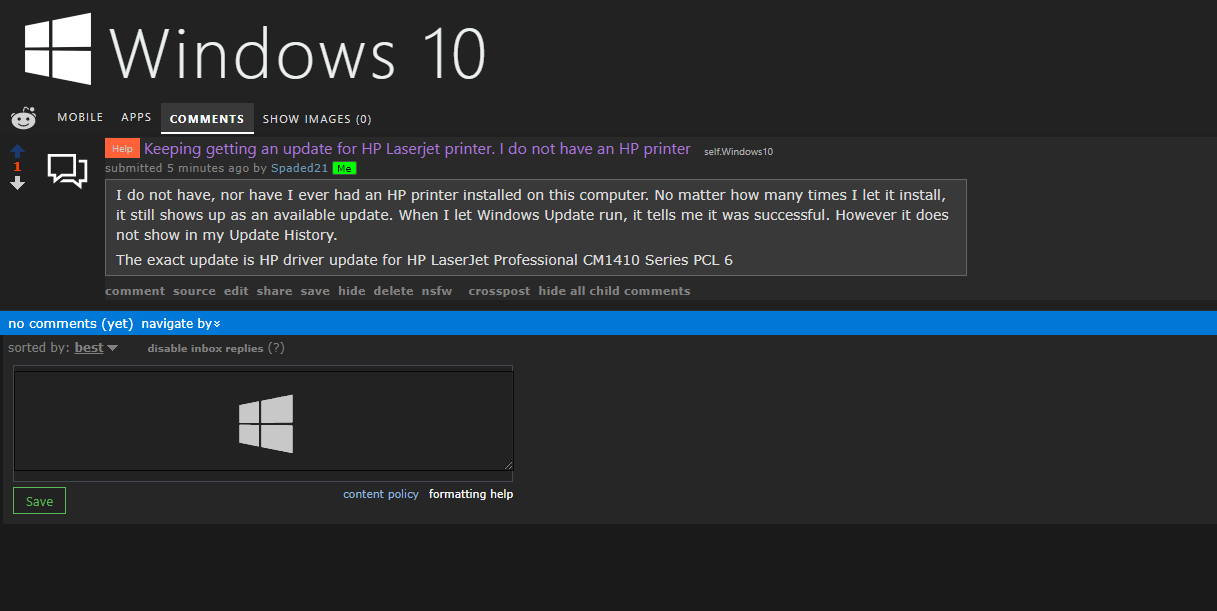This screenshot has width=1217, height=611.
Task: Open the APPS tab
Action: point(136,118)
